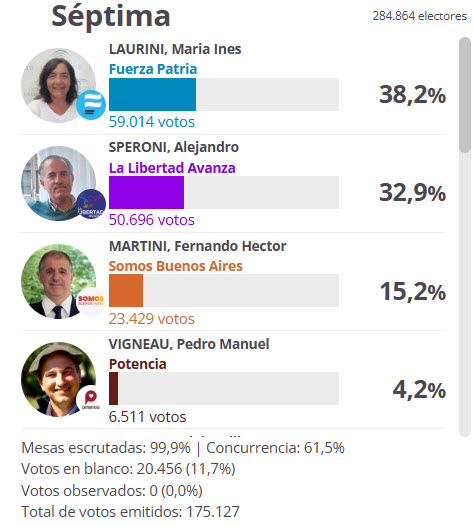
Task: Open Pedro Manuel Vigneau's candidate photo
Action: (58, 380)
